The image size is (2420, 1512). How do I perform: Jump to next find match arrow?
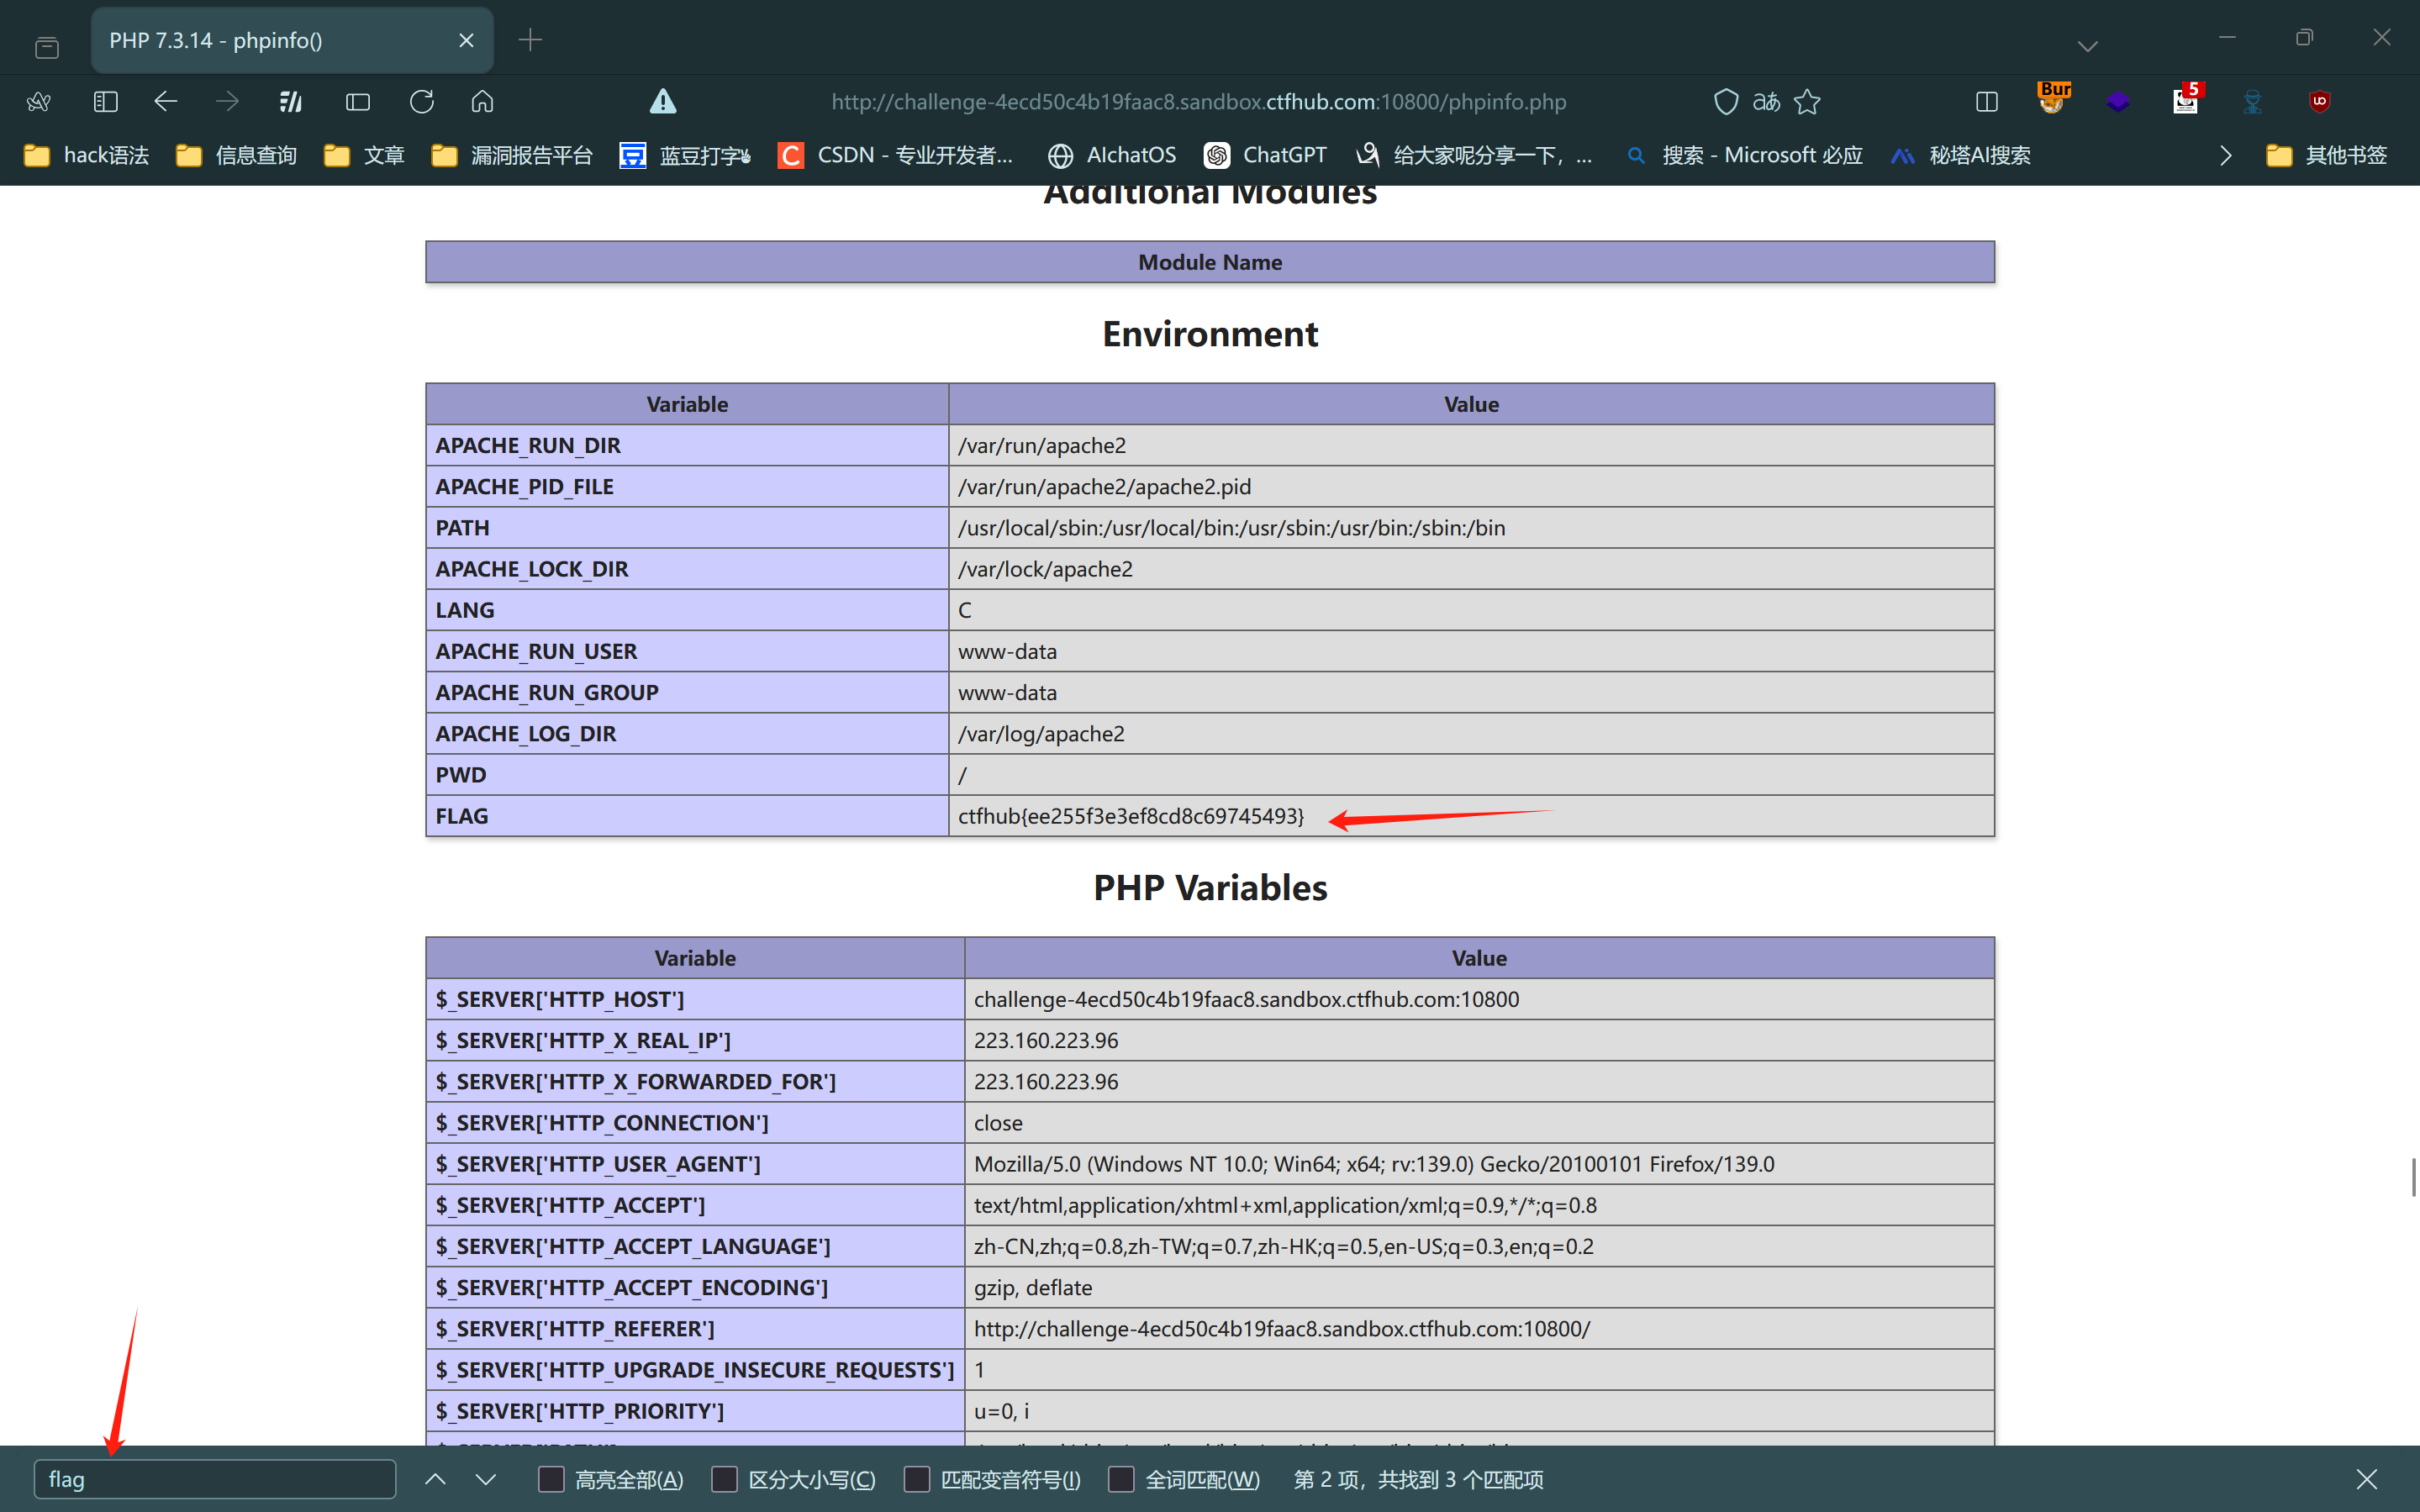(x=486, y=1479)
